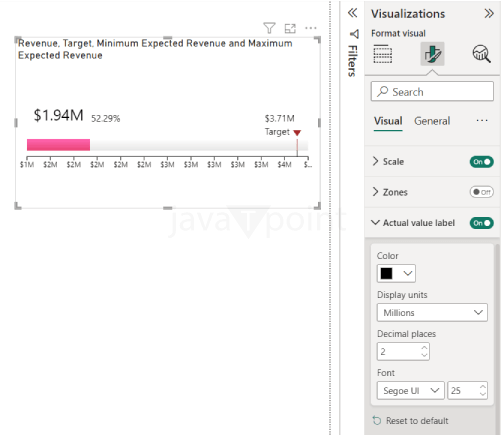Disable the Actual value label switch
Screen dimensions: 501x435
pyautogui.click(x=481, y=223)
